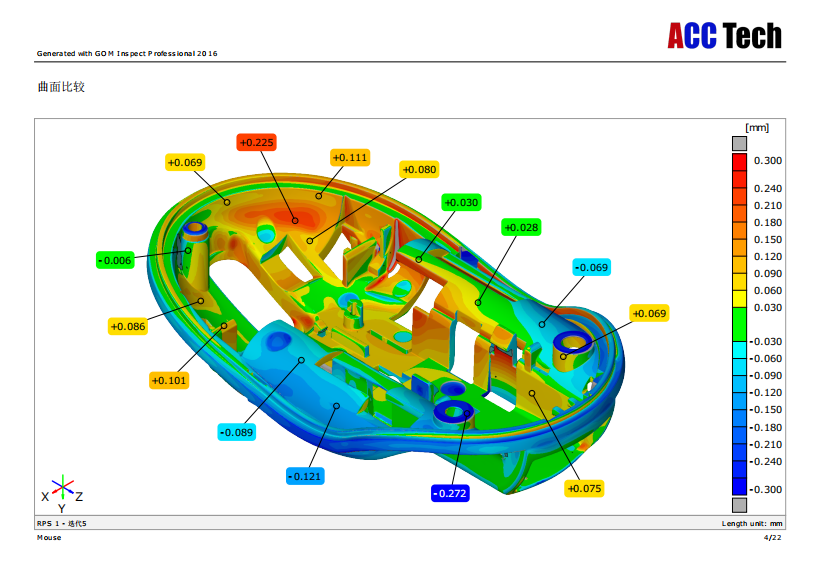Click the ACC Tech logo
Image resolution: width=821 pixels, height=565 pixels.
click(724, 37)
